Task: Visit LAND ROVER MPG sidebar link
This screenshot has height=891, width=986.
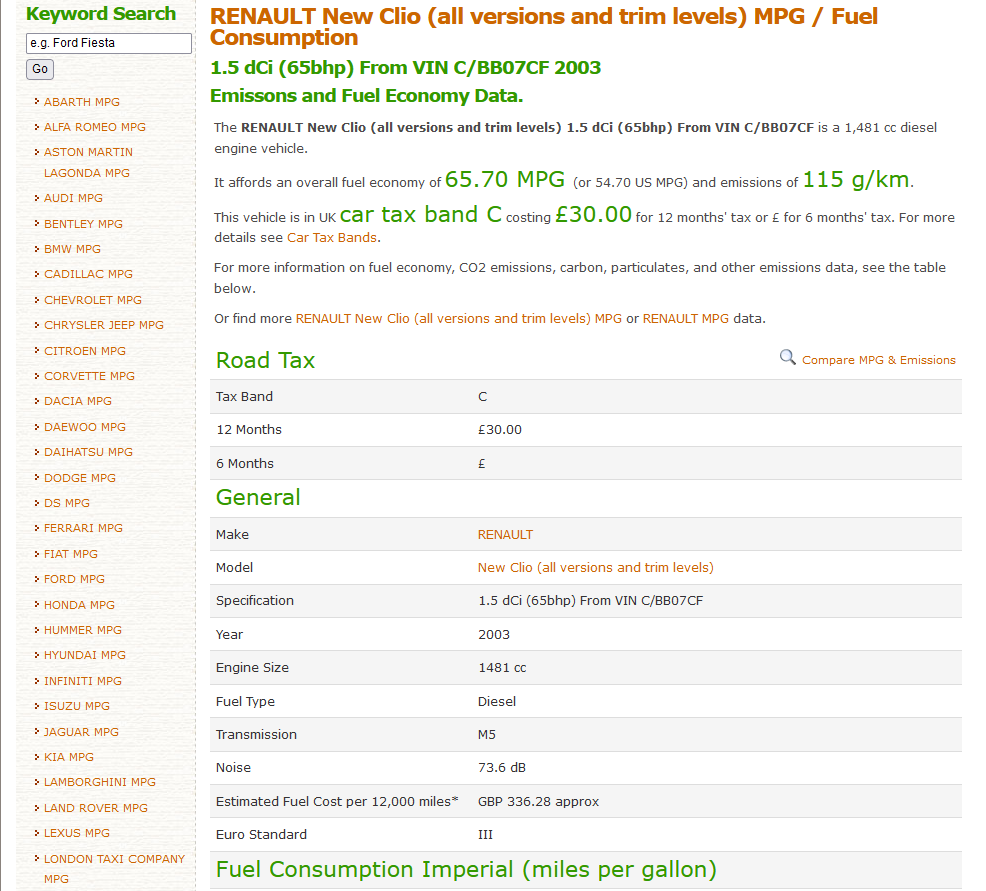Action: (95, 808)
